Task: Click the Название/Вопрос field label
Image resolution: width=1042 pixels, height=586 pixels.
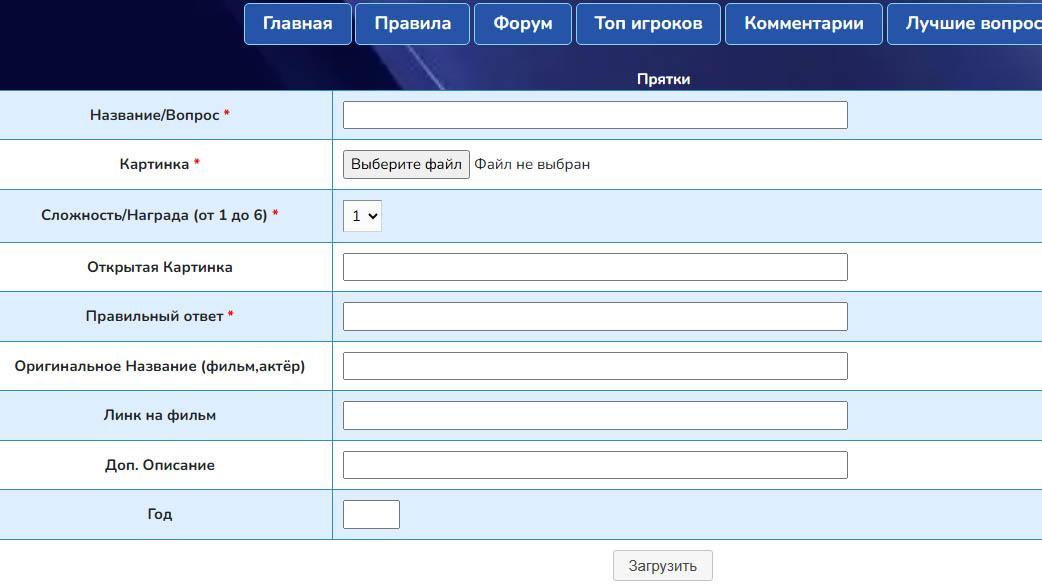Action: 155,115
